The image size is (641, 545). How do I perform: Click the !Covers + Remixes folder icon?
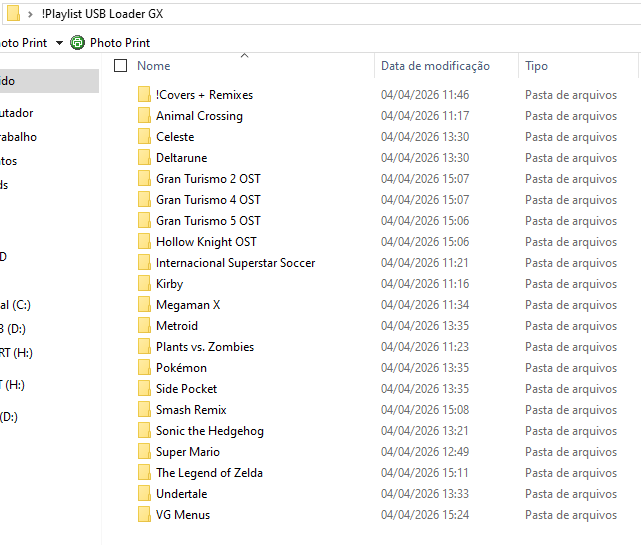[144, 94]
